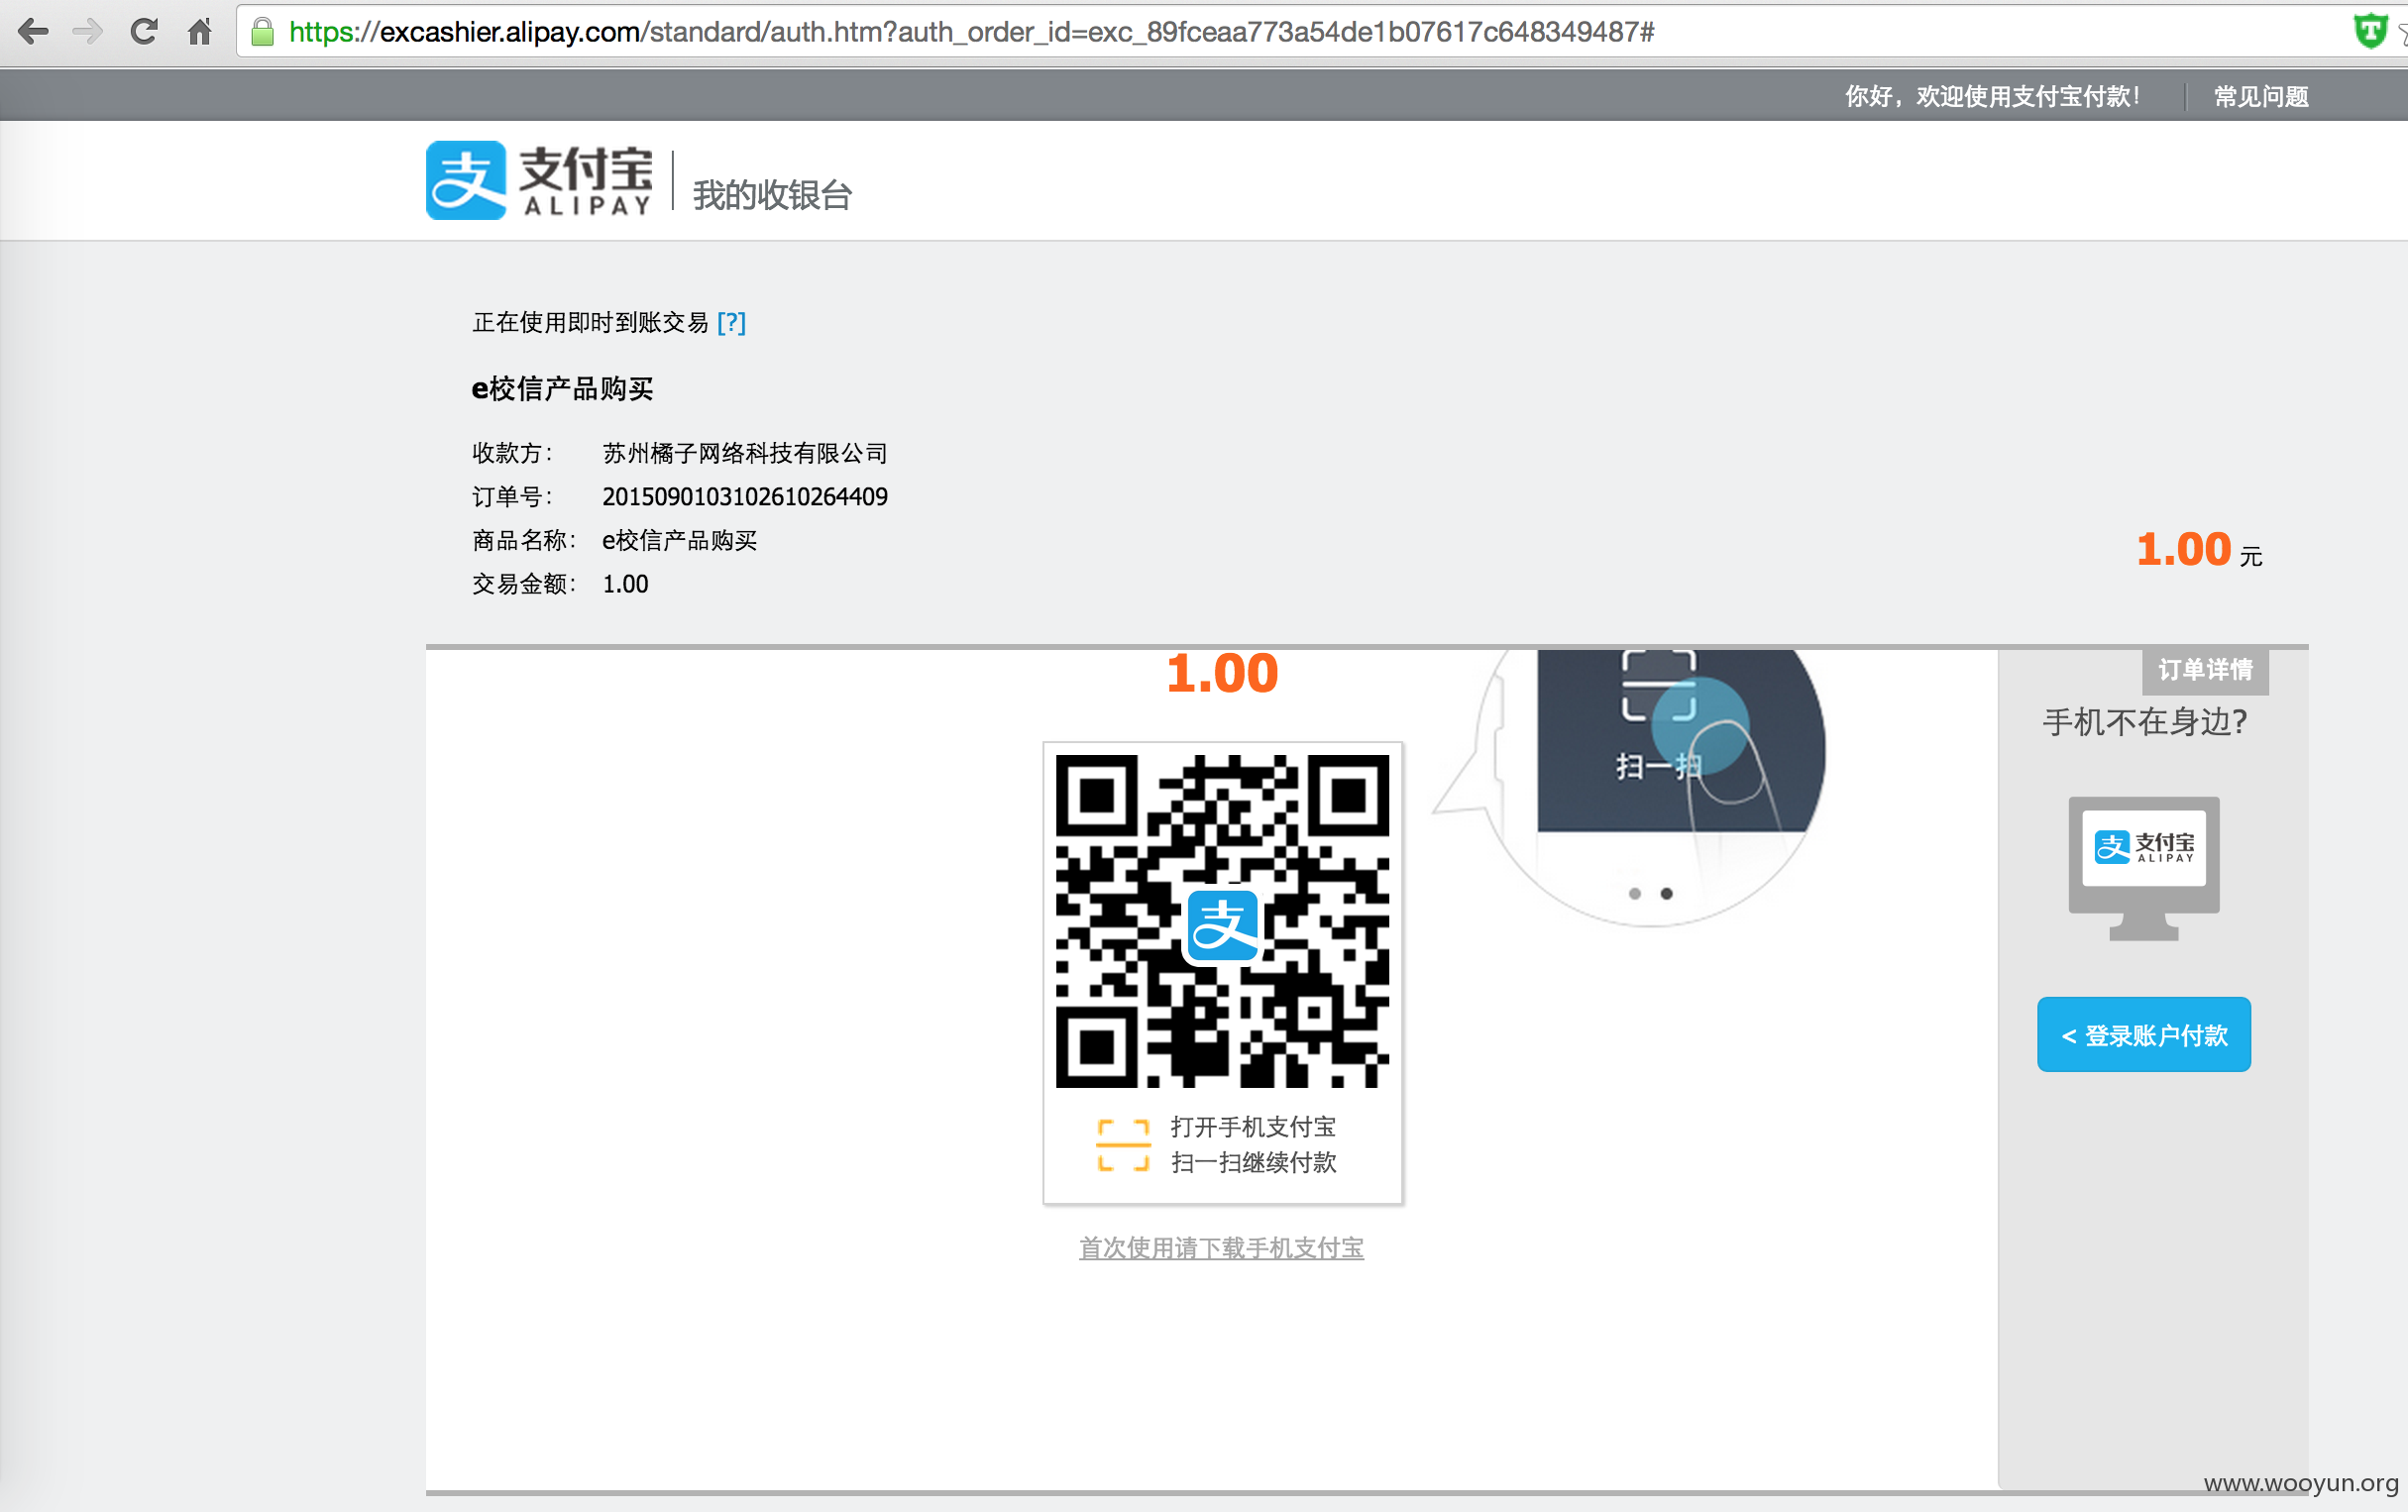
Task: Click the green shield extension icon
Action: (x=2369, y=31)
